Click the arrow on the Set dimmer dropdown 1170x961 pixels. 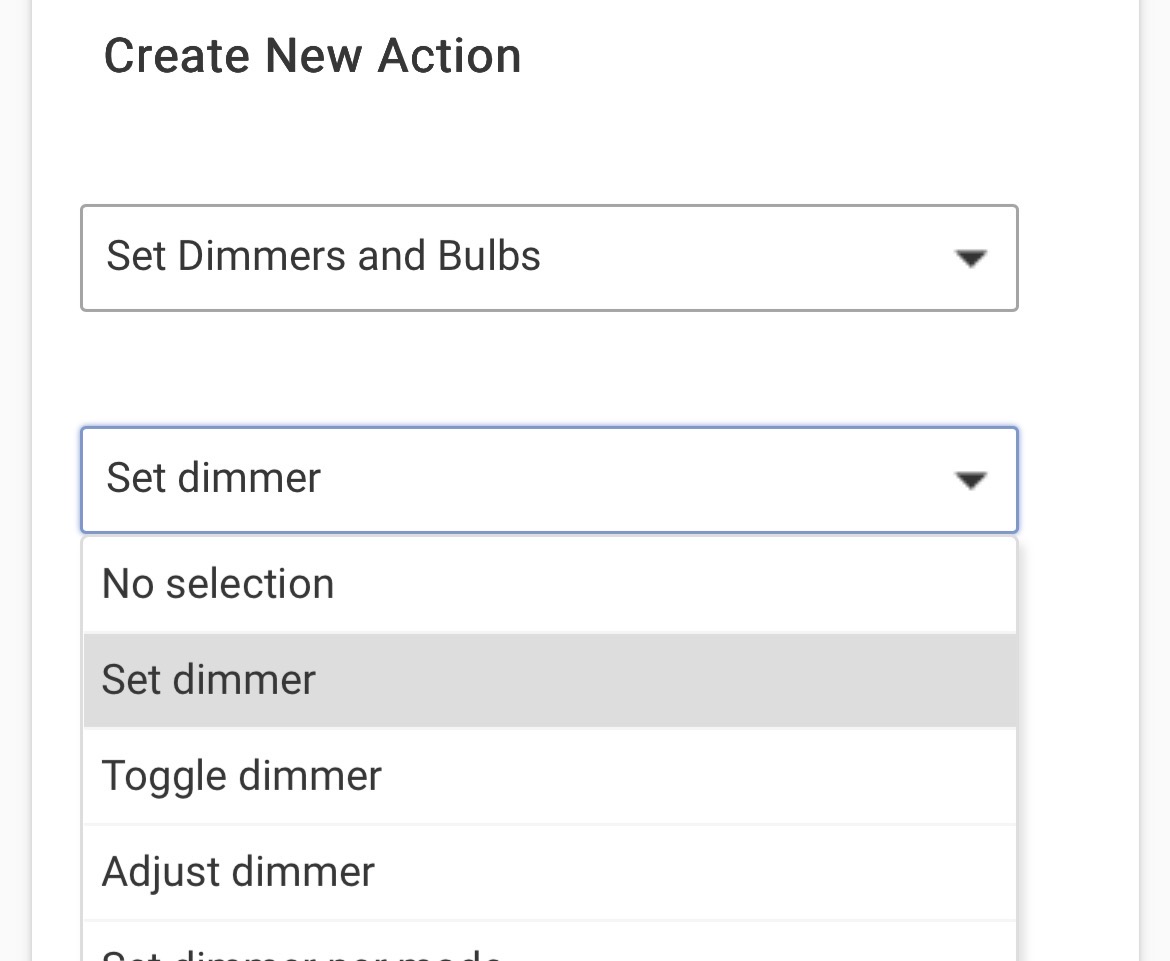point(970,481)
